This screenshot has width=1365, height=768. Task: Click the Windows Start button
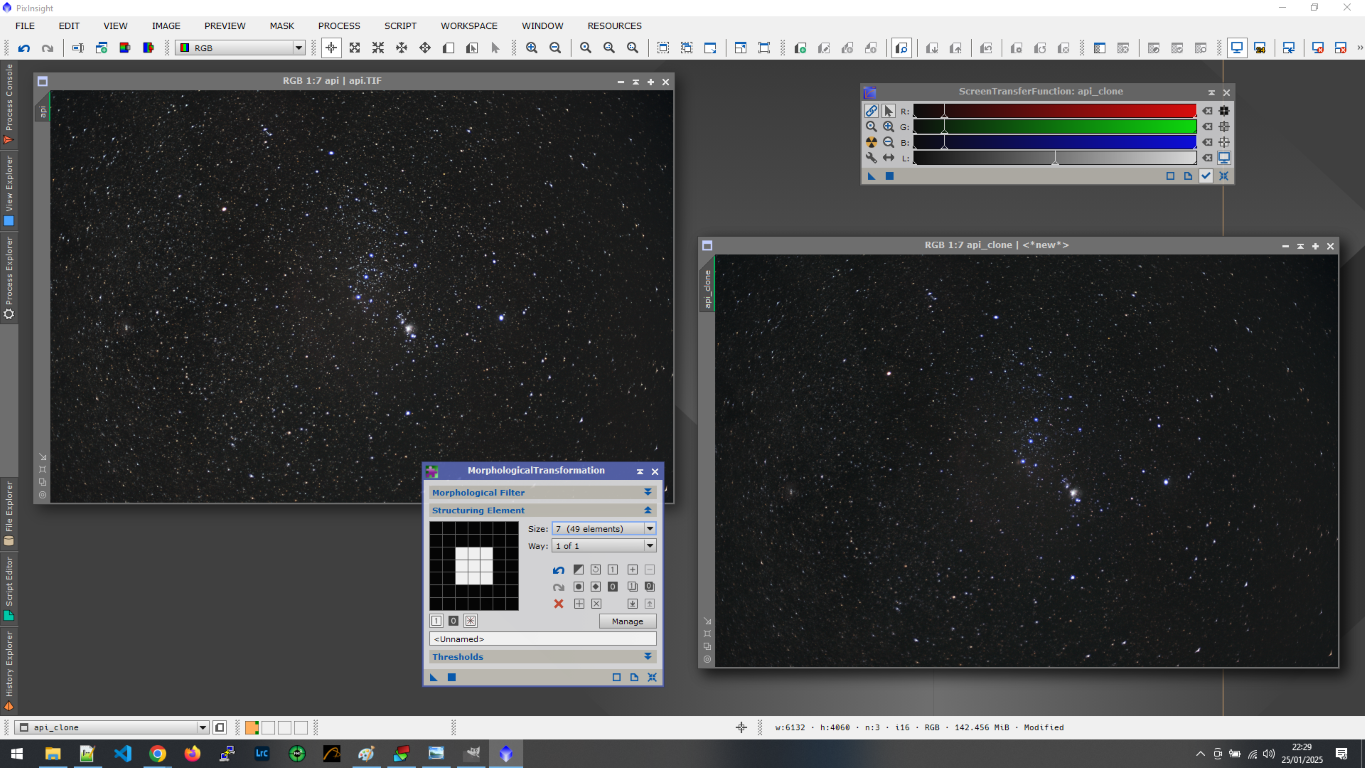coord(17,753)
